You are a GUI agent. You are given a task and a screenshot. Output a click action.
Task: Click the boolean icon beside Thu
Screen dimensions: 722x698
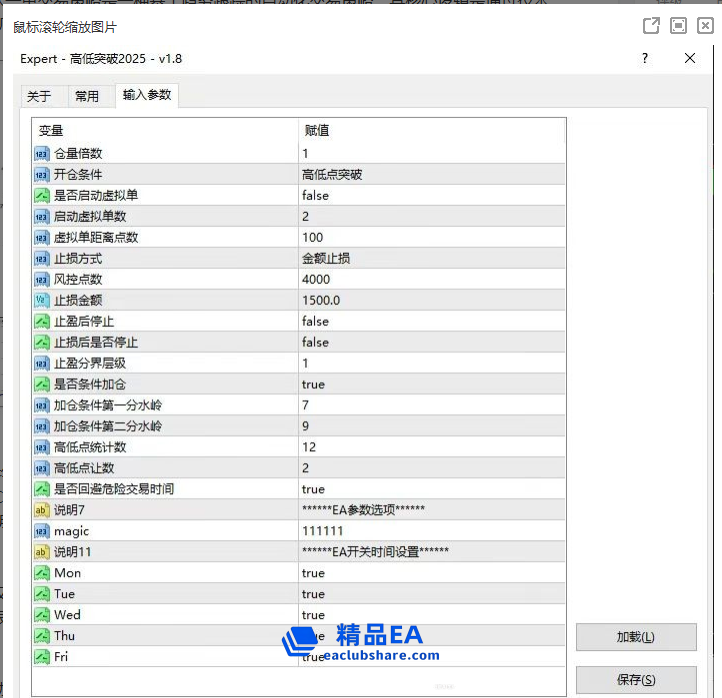coord(41,636)
